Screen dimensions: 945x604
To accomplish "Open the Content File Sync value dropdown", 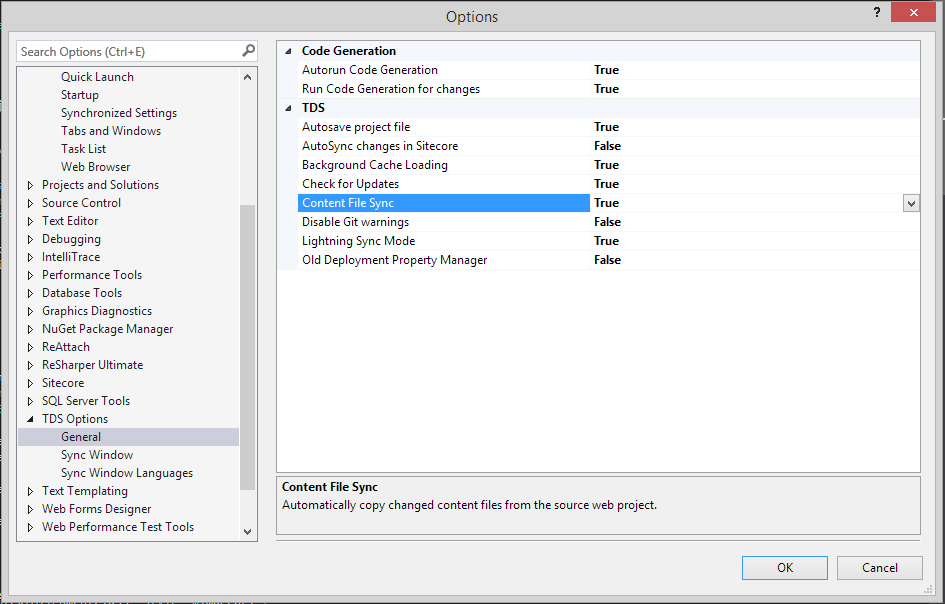I will [910, 202].
